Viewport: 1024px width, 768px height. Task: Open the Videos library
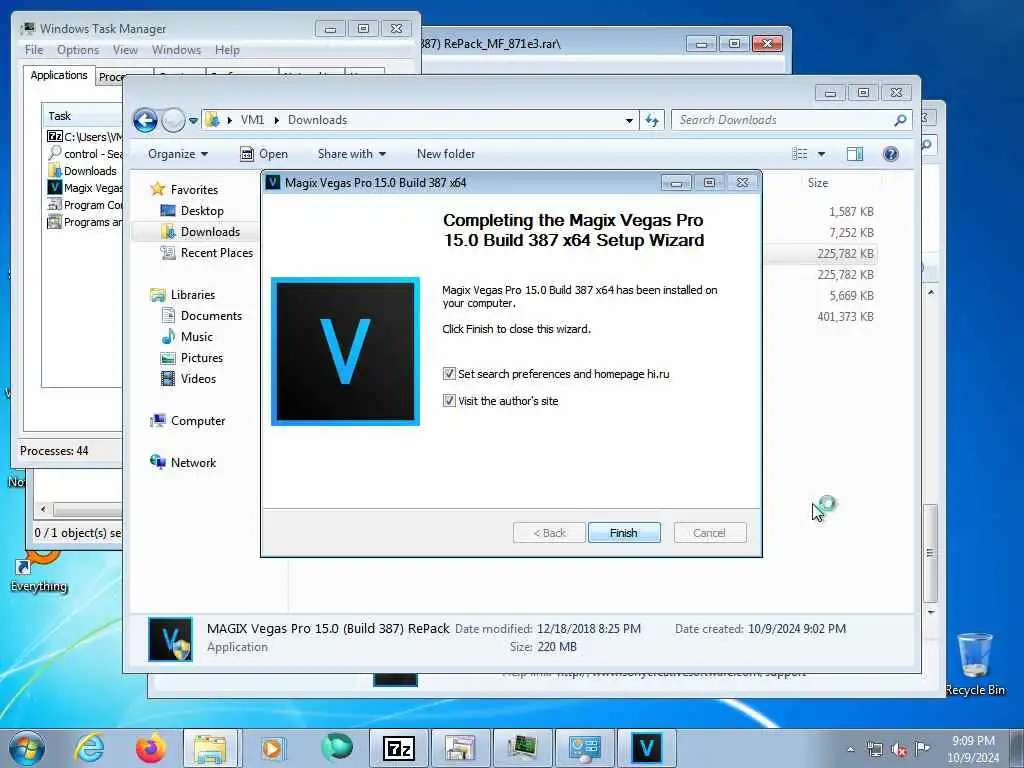click(x=198, y=379)
